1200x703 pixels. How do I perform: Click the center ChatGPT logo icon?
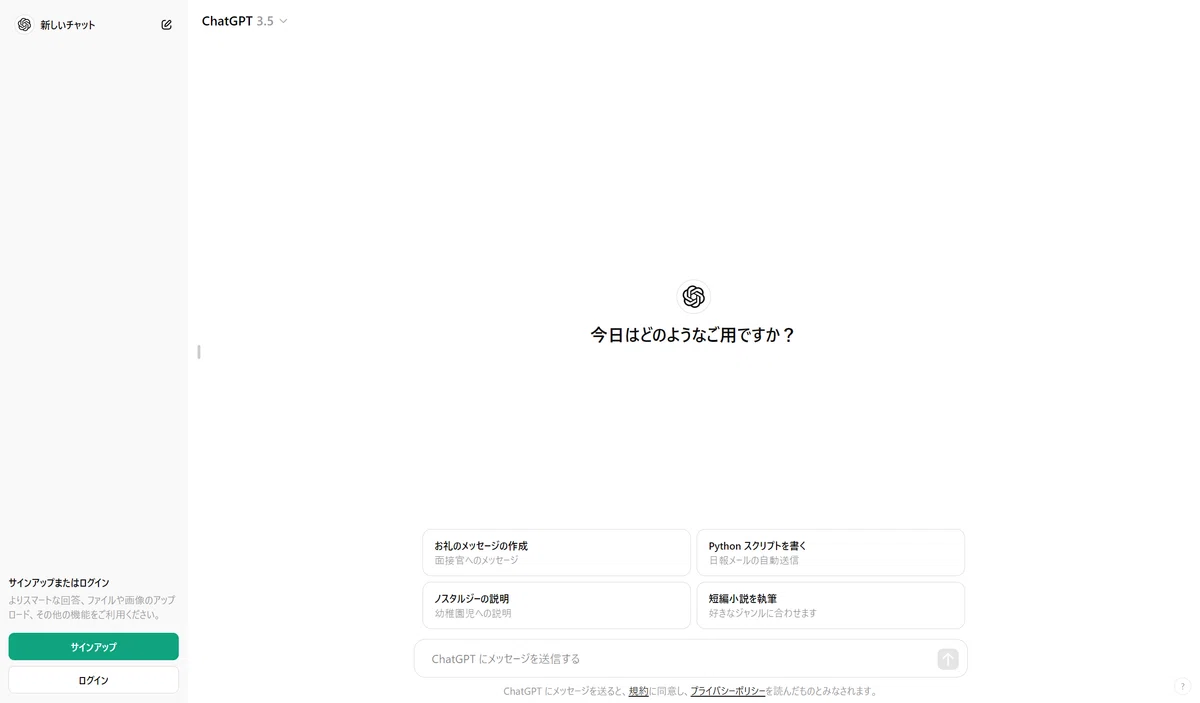point(693,297)
